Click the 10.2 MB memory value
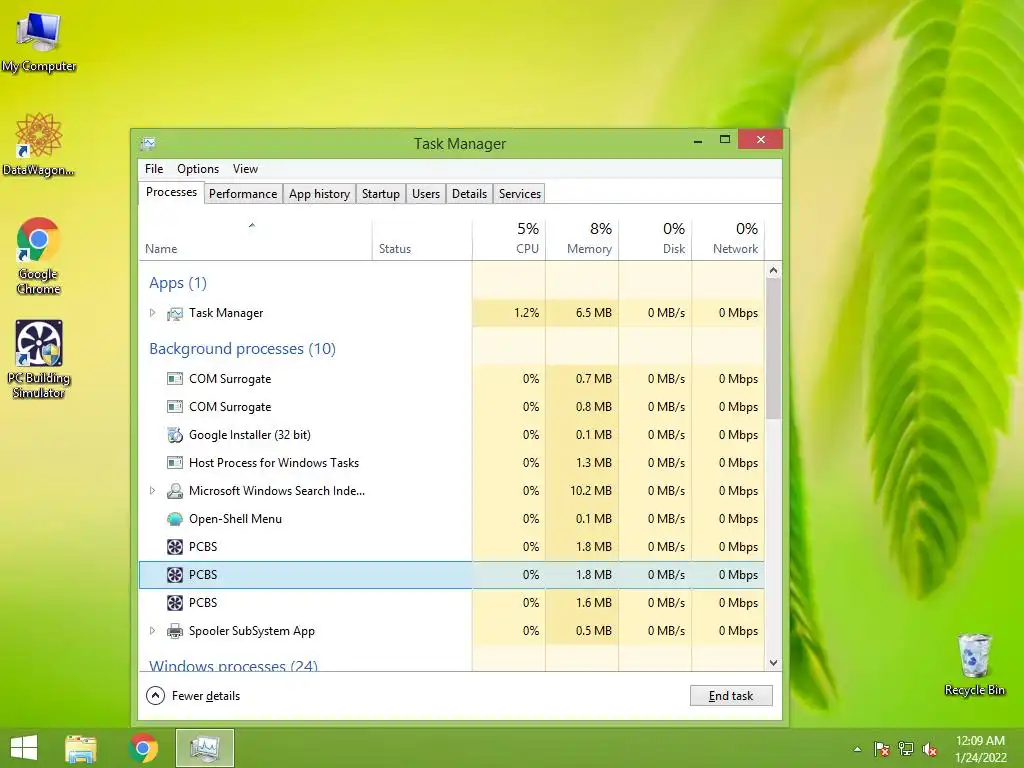The width and height of the screenshot is (1024, 768). point(590,490)
